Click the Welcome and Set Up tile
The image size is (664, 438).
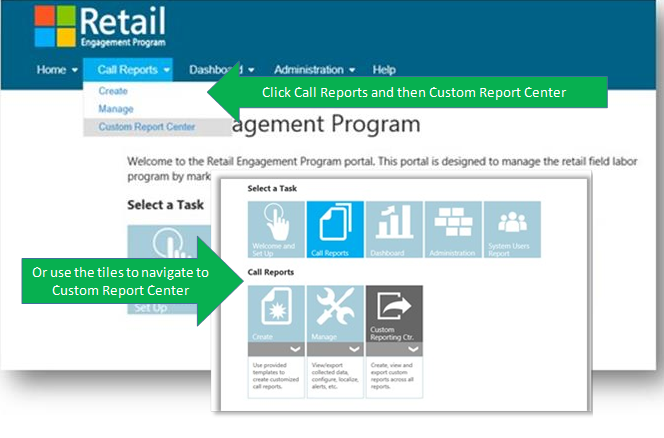click(276, 230)
